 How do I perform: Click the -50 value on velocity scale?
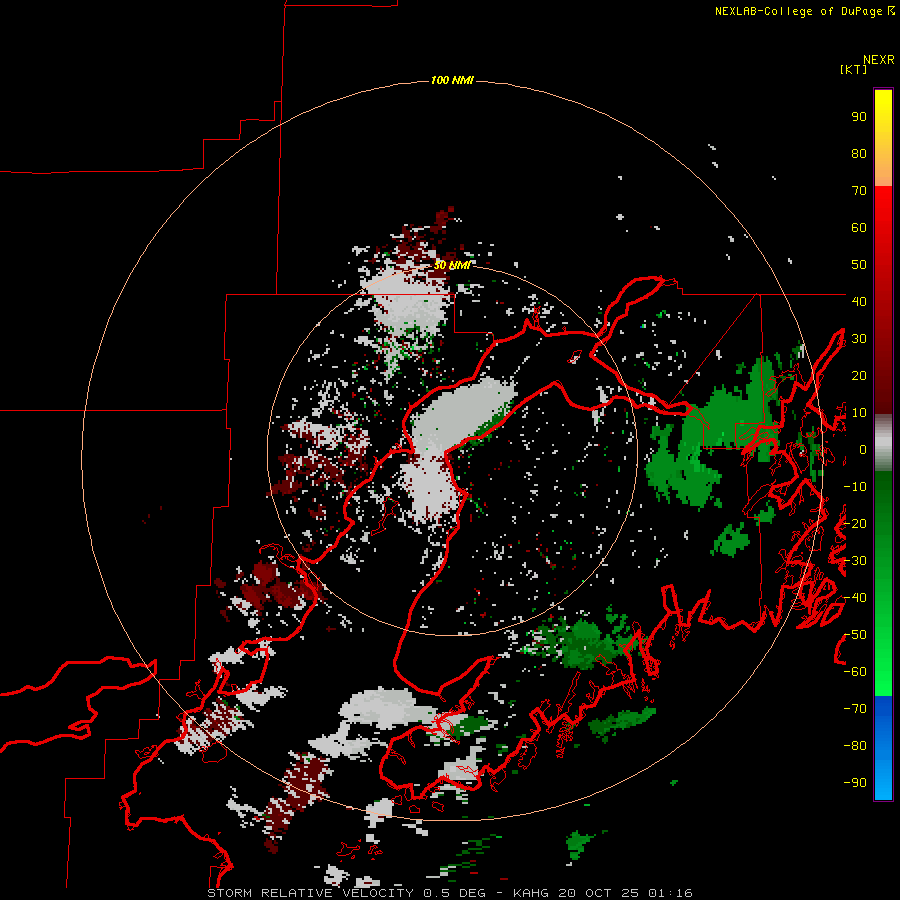pos(855,635)
